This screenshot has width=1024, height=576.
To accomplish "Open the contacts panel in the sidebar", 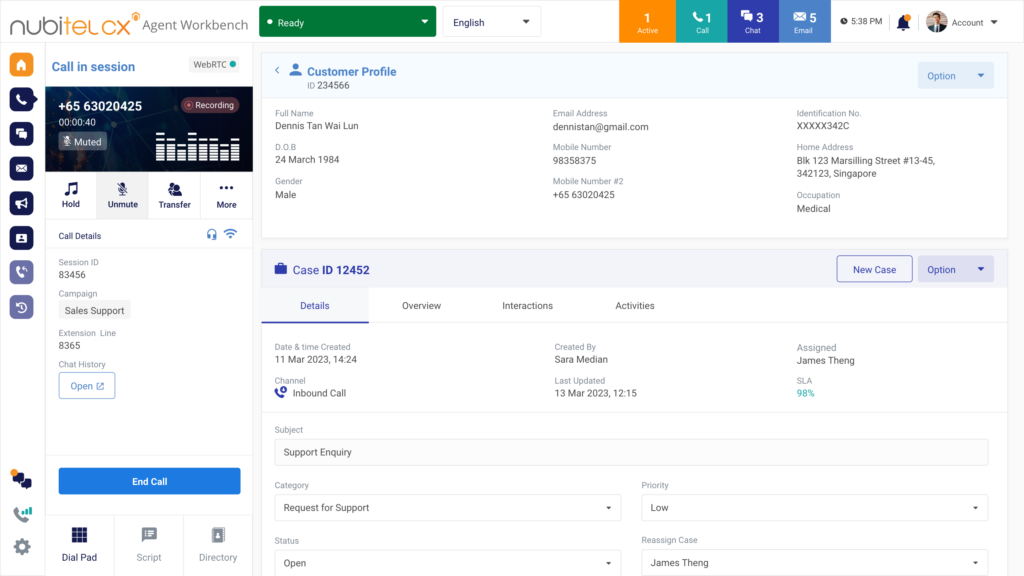I will click(x=20, y=237).
